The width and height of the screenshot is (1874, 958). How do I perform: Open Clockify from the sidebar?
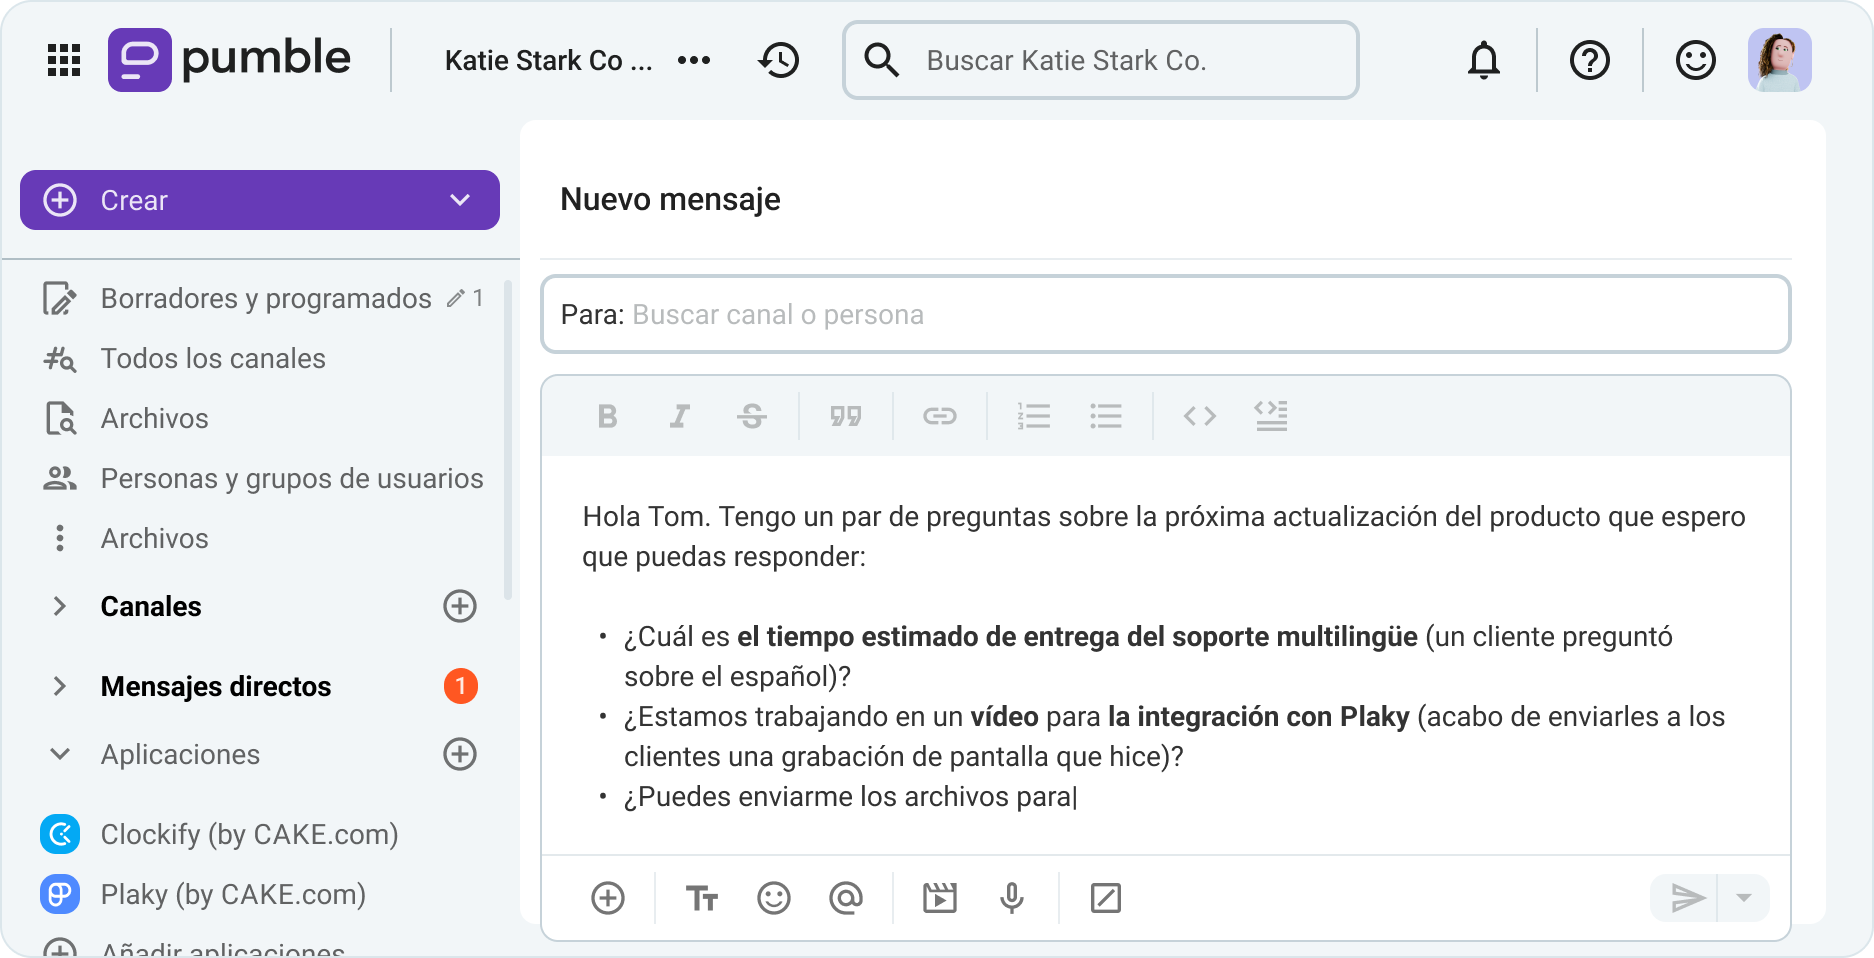[249, 834]
